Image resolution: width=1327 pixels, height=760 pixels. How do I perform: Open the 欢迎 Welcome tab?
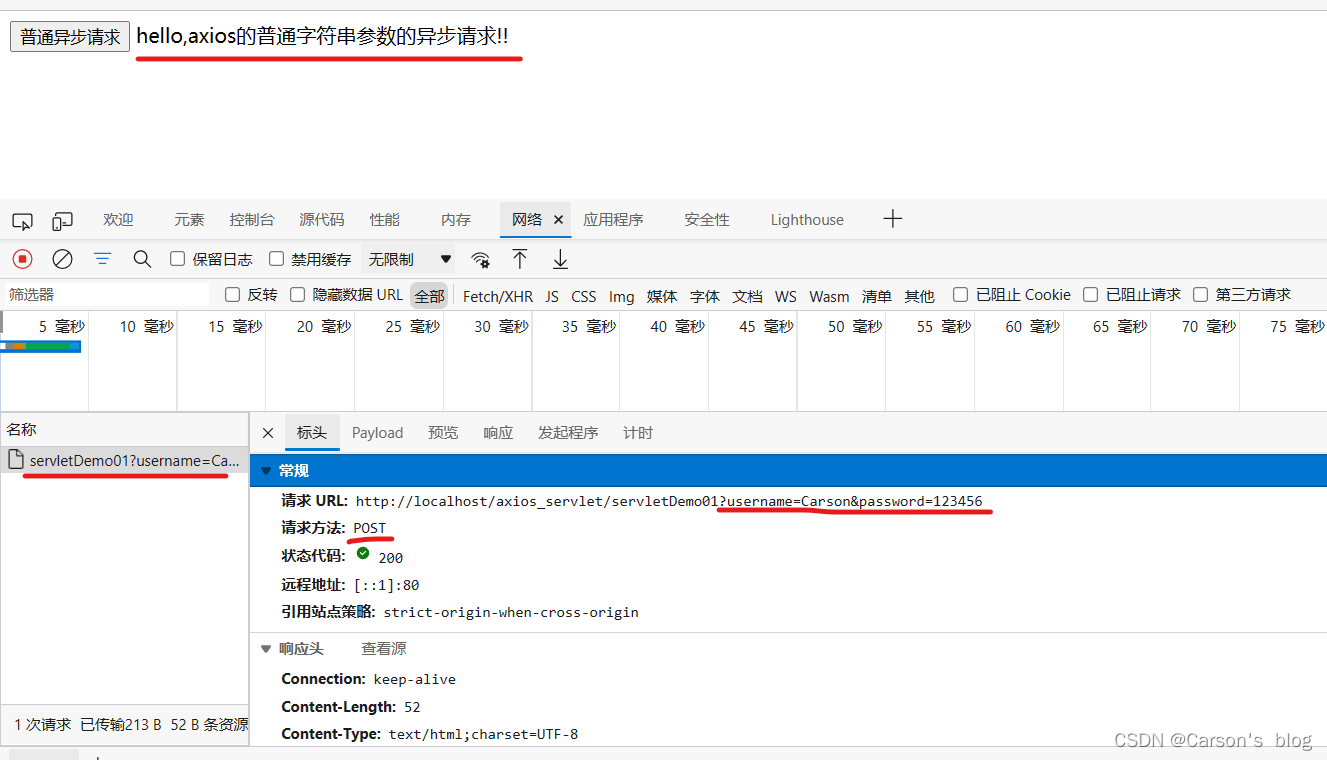click(118, 220)
